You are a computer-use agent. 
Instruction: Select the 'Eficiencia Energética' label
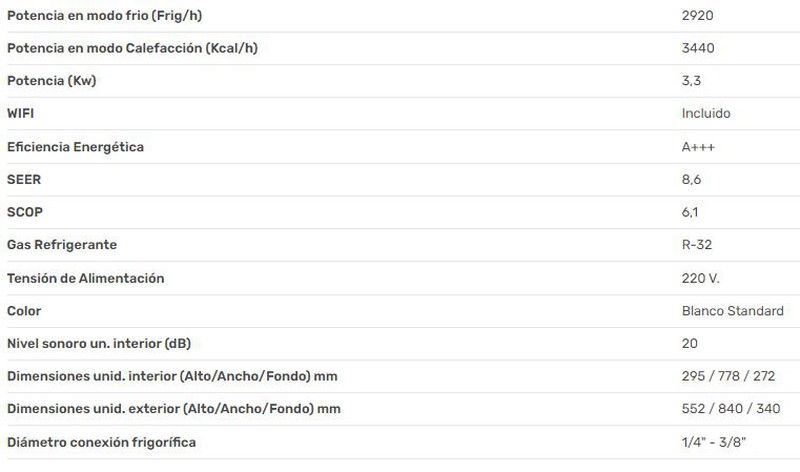[76, 147]
